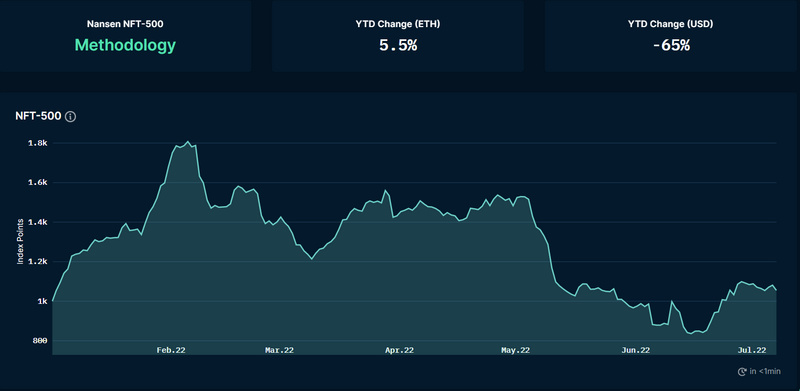Click the Index Points axis title

pyautogui.click(x=20, y=242)
